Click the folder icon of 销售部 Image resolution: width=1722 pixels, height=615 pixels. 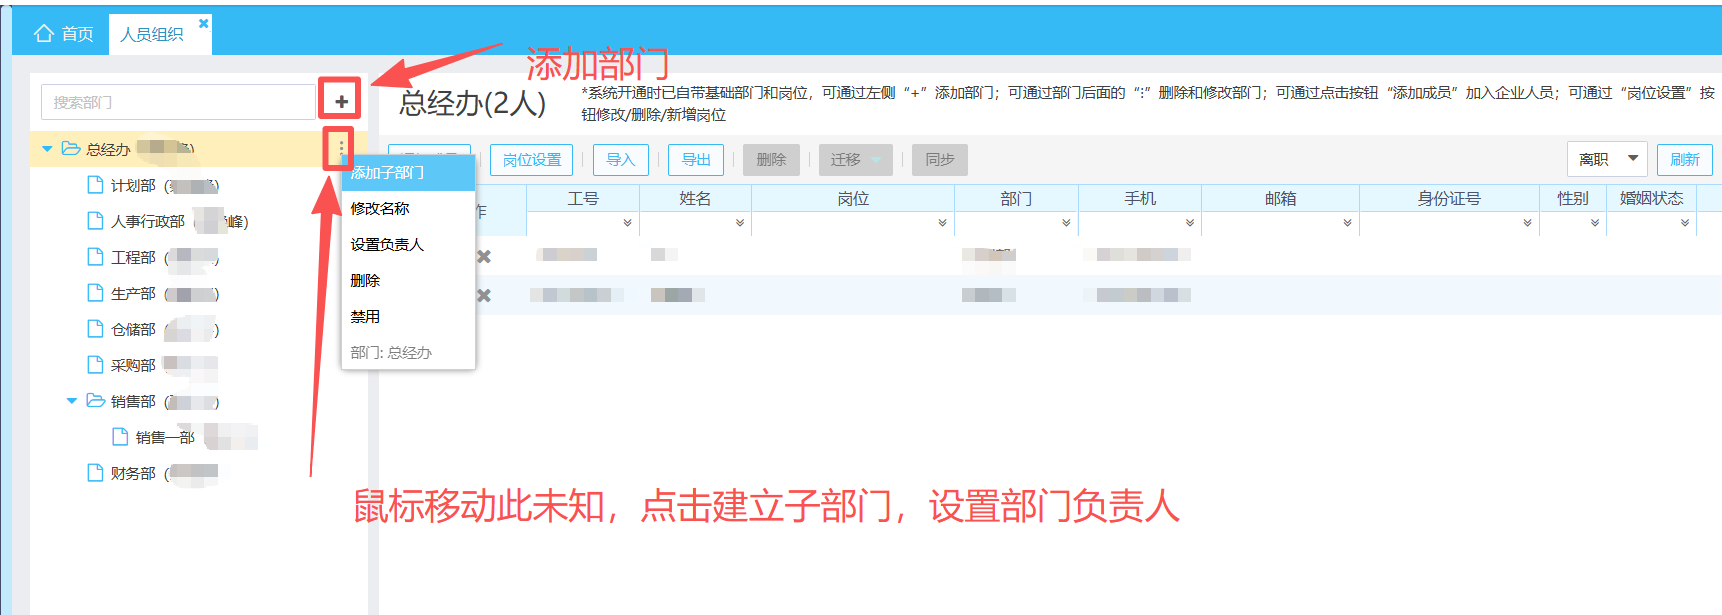click(x=96, y=401)
